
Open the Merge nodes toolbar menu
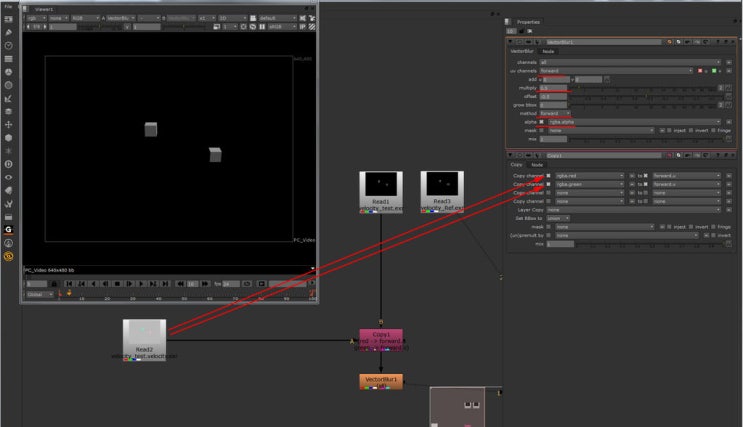coord(8,111)
